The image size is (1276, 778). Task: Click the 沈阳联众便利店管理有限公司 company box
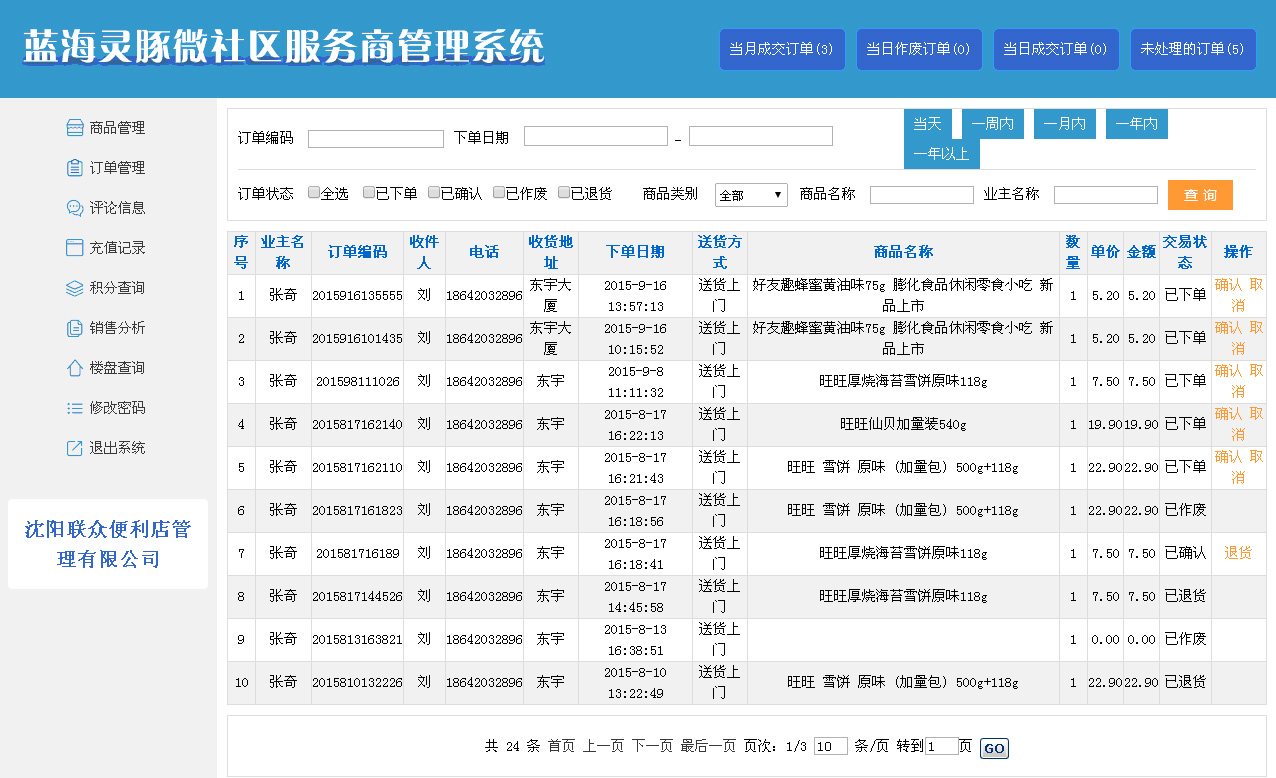pos(108,544)
